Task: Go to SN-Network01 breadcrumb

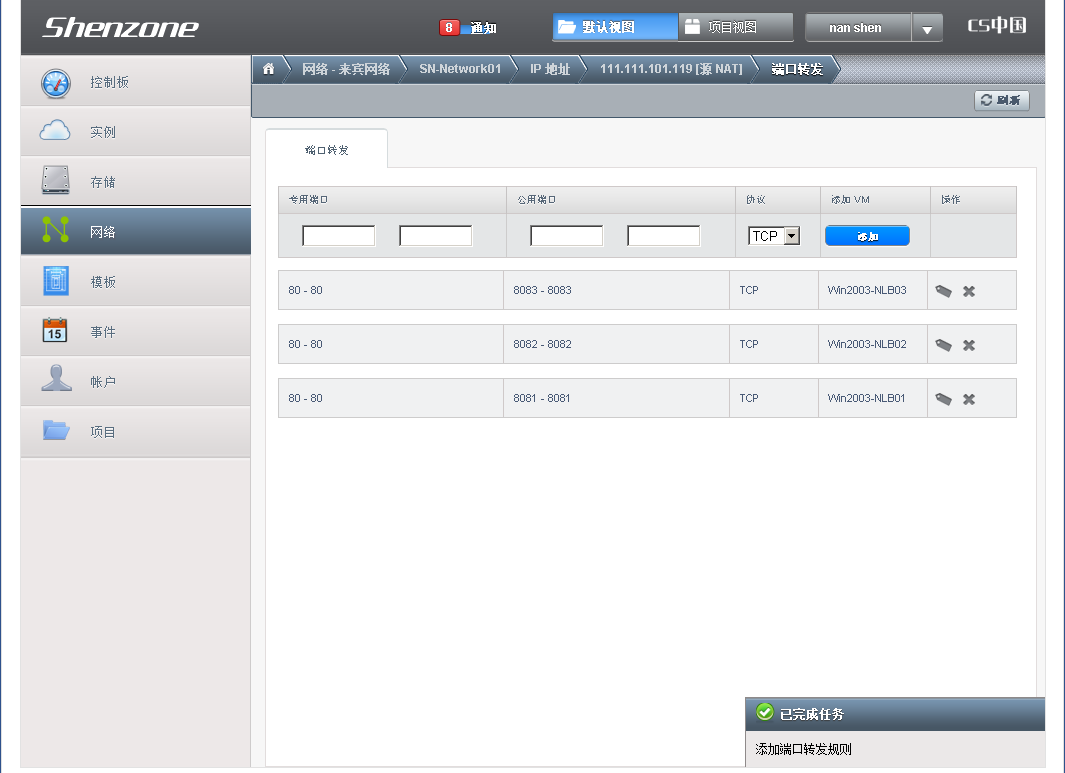Action: pyautogui.click(x=460, y=69)
